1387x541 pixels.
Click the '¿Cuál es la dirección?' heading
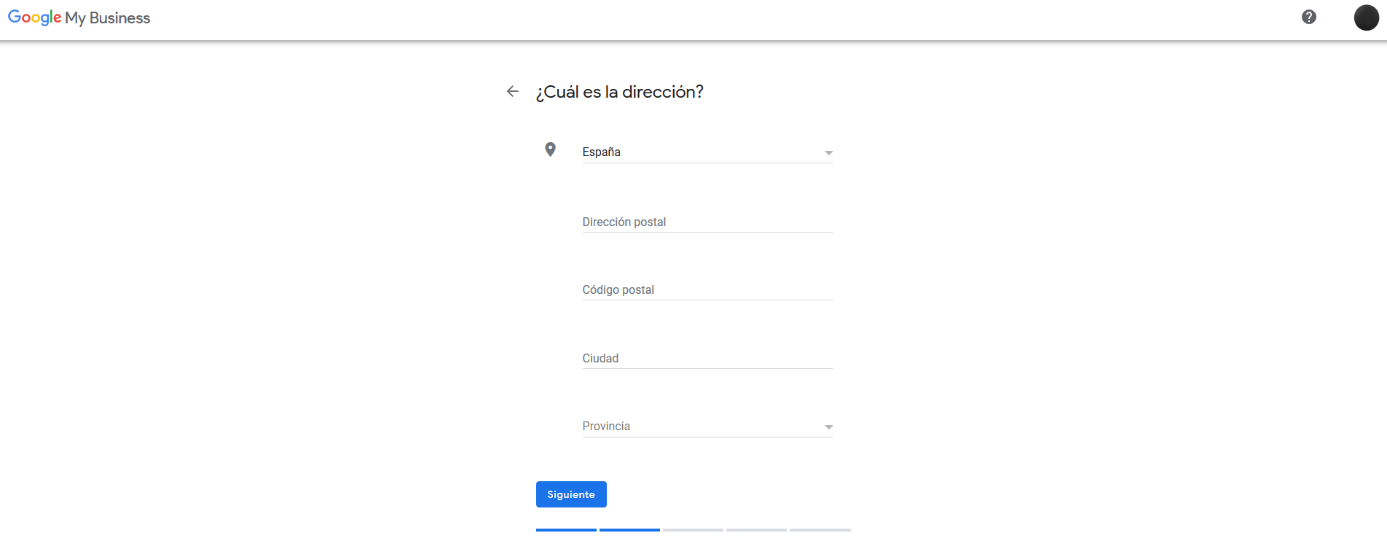click(620, 92)
